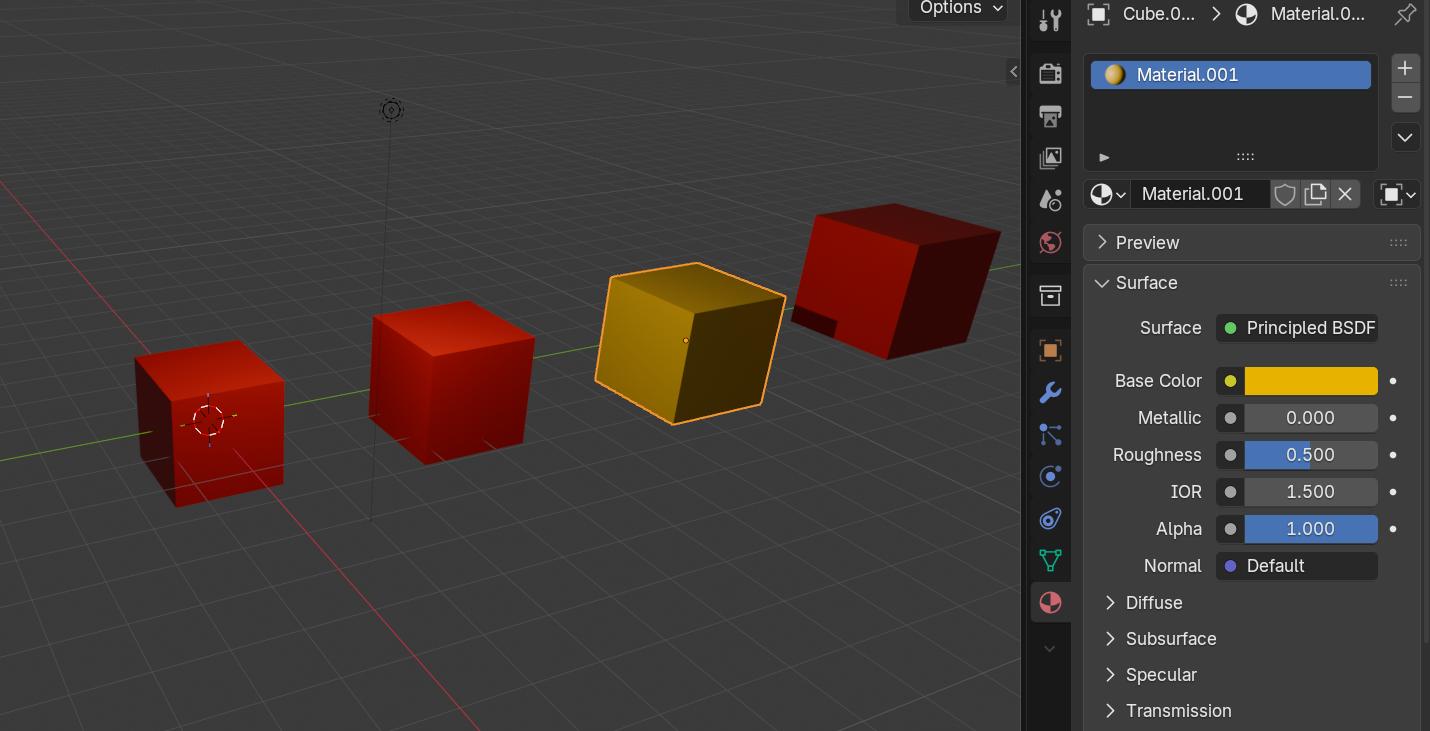
Task: Open material slot specials dropdown
Action: (x=1405, y=137)
